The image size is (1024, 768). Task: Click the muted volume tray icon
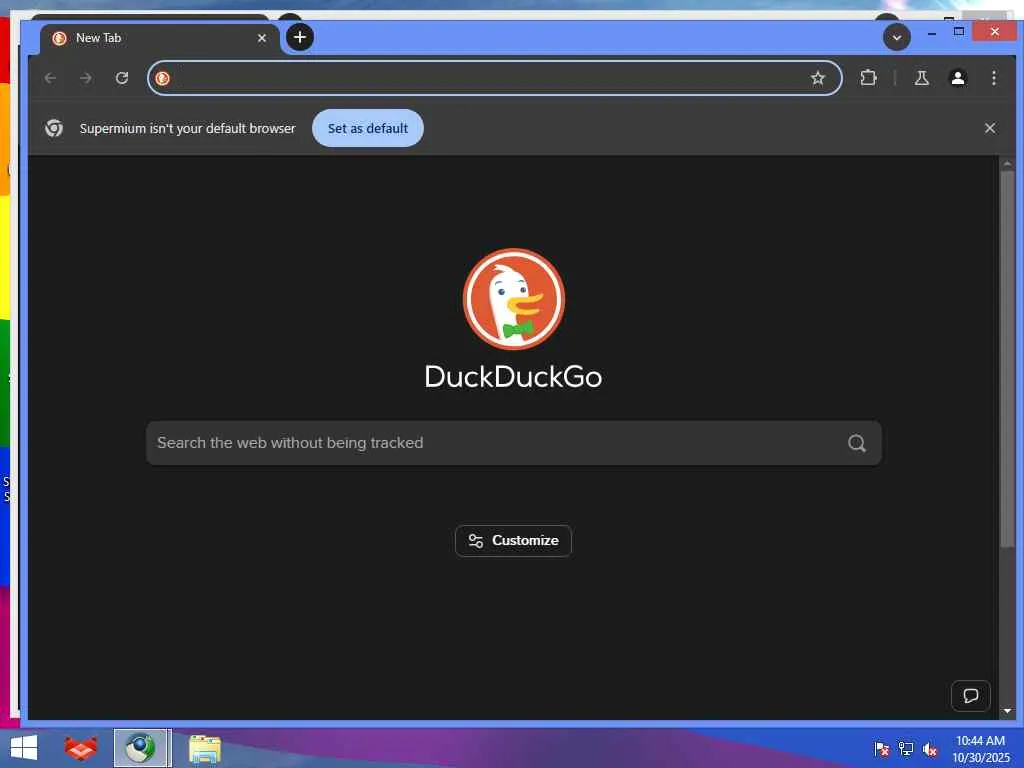click(x=930, y=749)
